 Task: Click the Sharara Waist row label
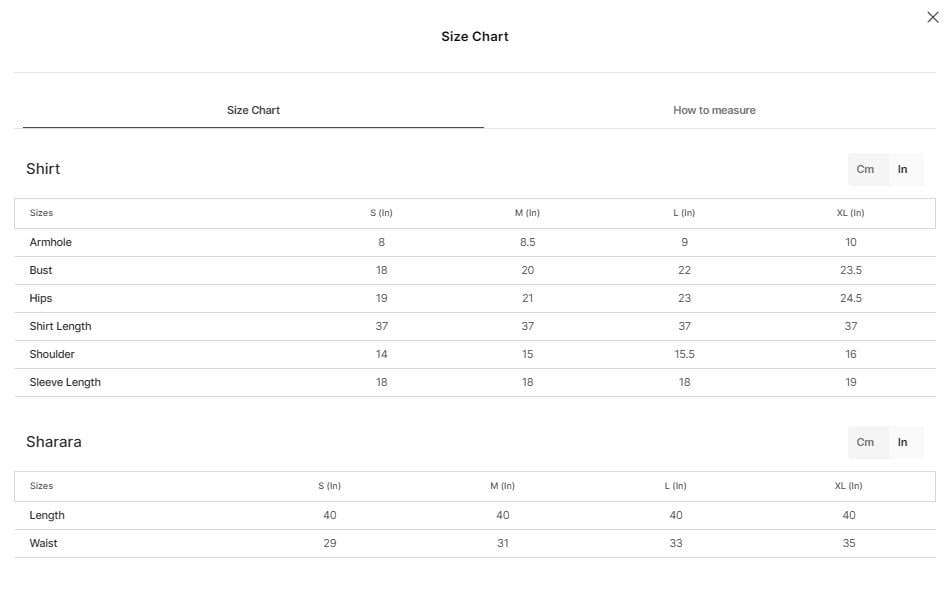coord(43,543)
